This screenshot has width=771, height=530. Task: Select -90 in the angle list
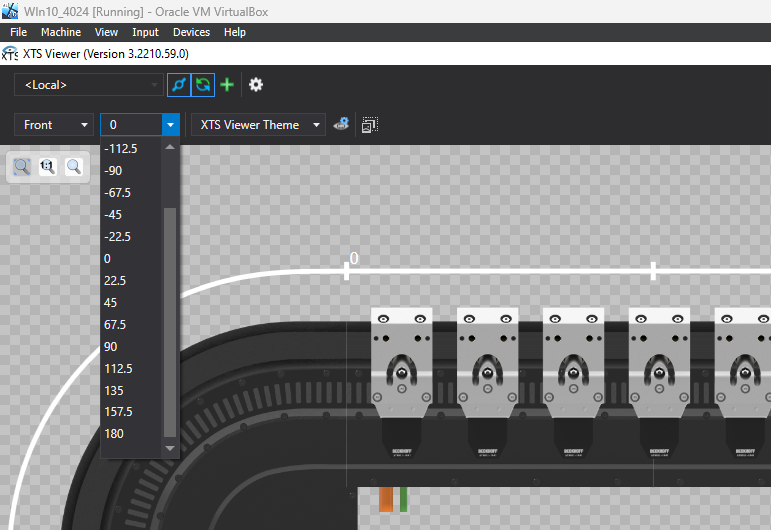click(x=131, y=171)
